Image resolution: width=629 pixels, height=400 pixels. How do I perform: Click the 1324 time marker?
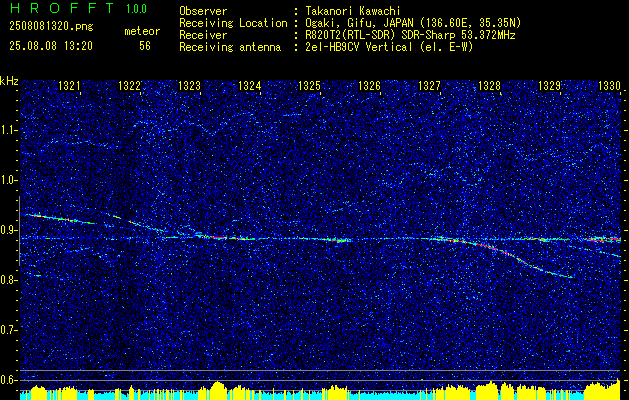coord(249,85)
